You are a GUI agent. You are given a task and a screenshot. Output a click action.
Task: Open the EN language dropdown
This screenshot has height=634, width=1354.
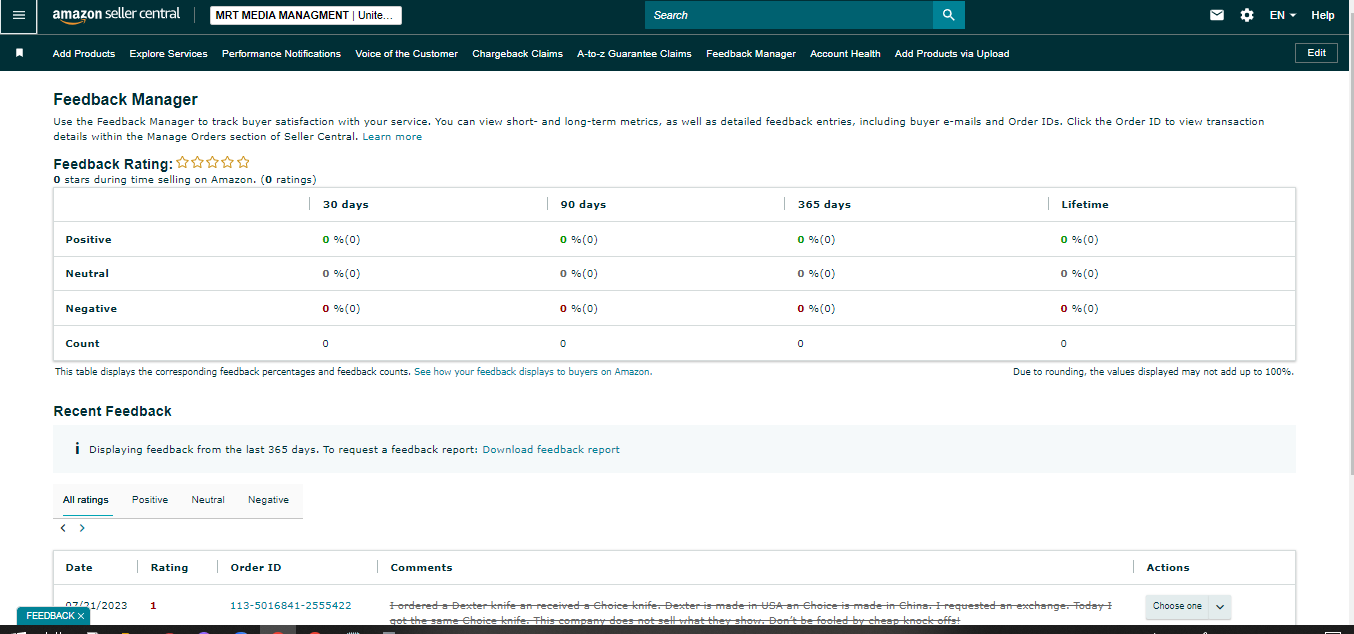point(1283,15)
